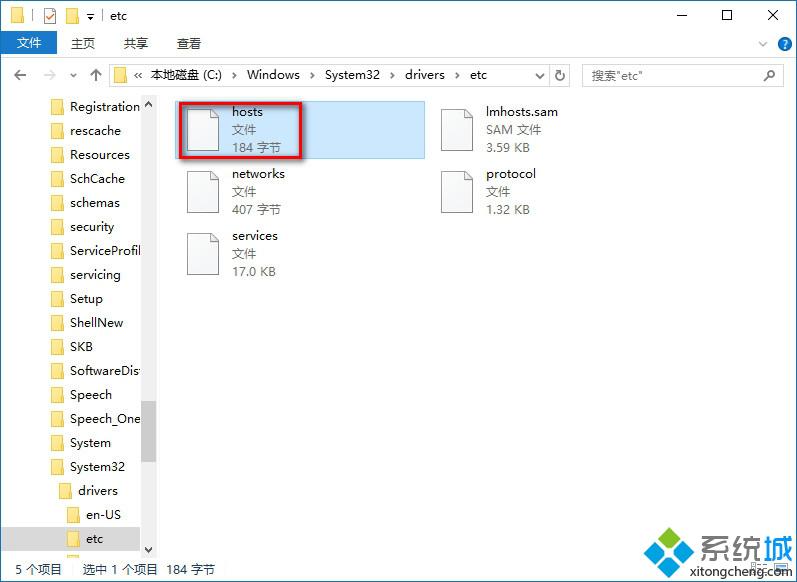Image resolution: width=797 pixels, height=582 pixels.
Task: Click etc in the address path
Action: coord(478,75)
